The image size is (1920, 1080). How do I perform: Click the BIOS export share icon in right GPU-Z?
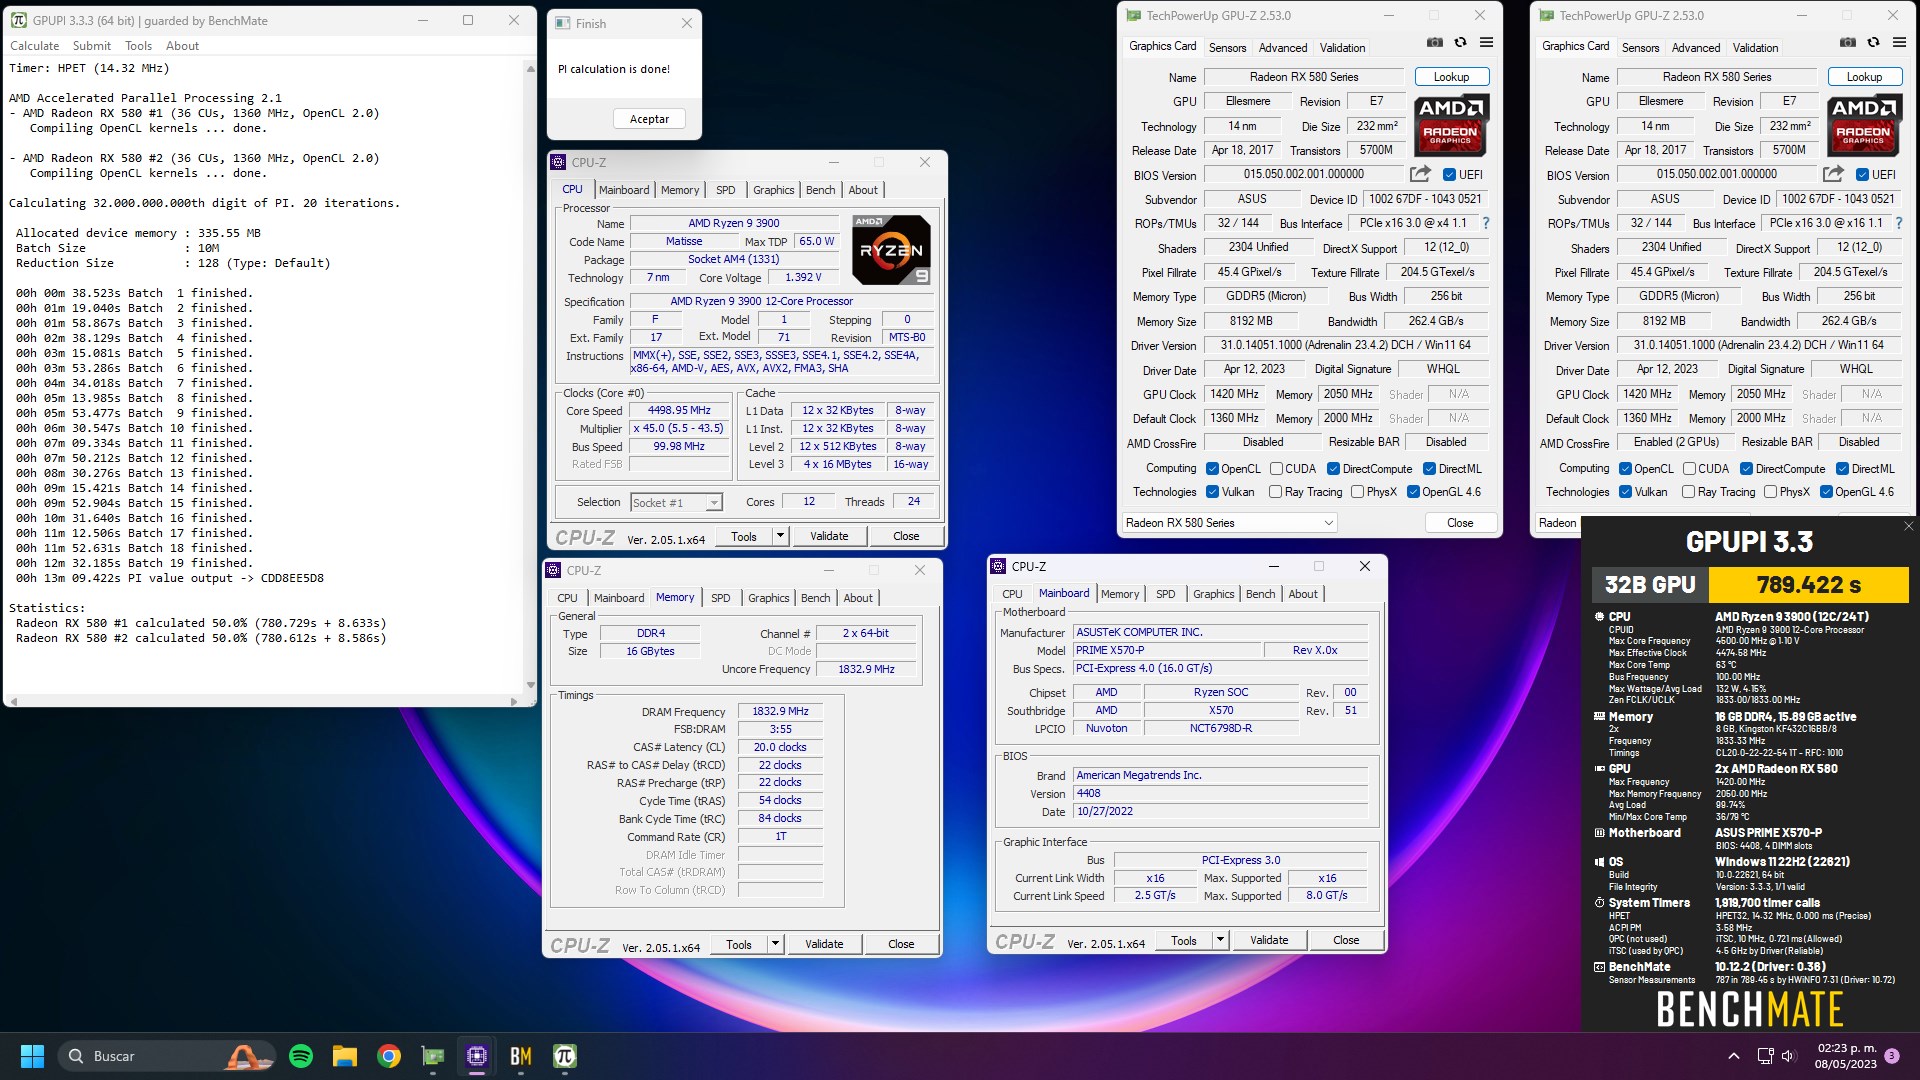pyautogui.click(x=1833, y=174)
